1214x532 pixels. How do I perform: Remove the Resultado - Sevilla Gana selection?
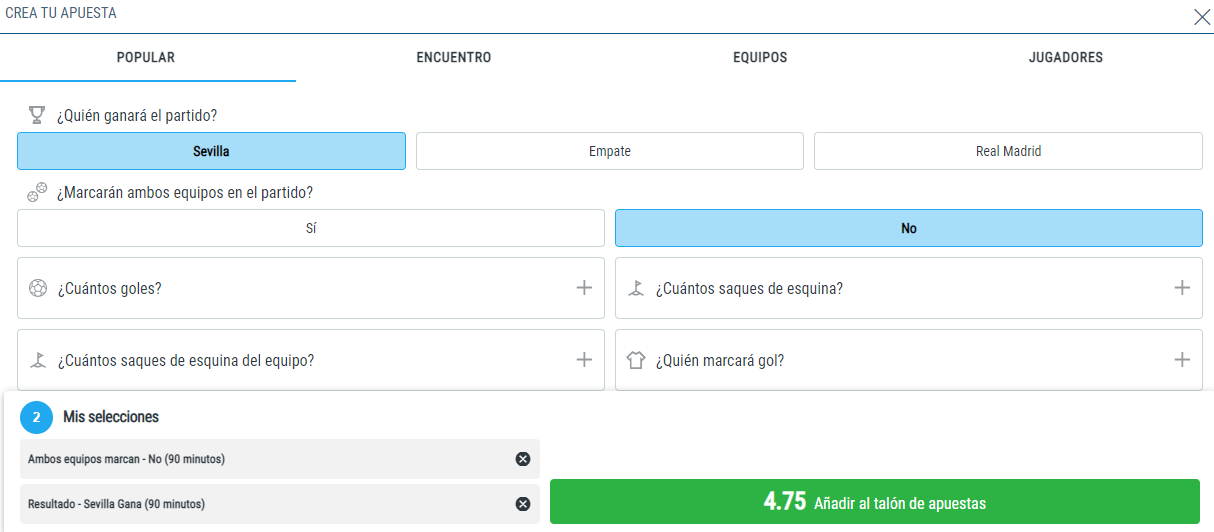522,504
